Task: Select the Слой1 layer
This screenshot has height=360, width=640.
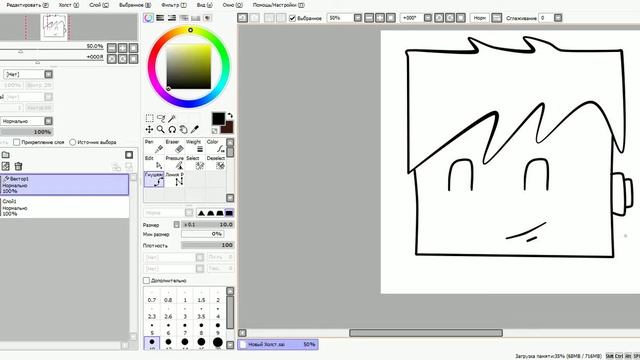Action: (x=64, y=207)
